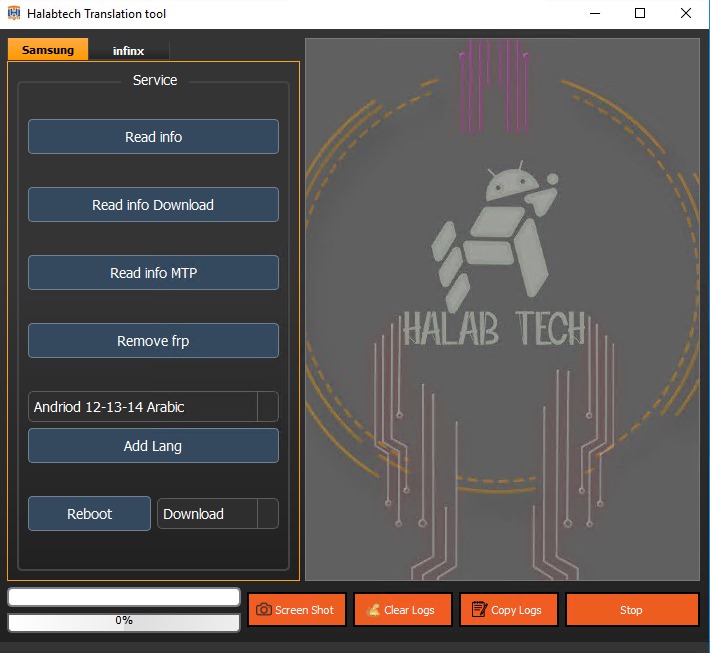
Task: Maximize the Halabtech Translation tool window
Action: click(640, 14)
